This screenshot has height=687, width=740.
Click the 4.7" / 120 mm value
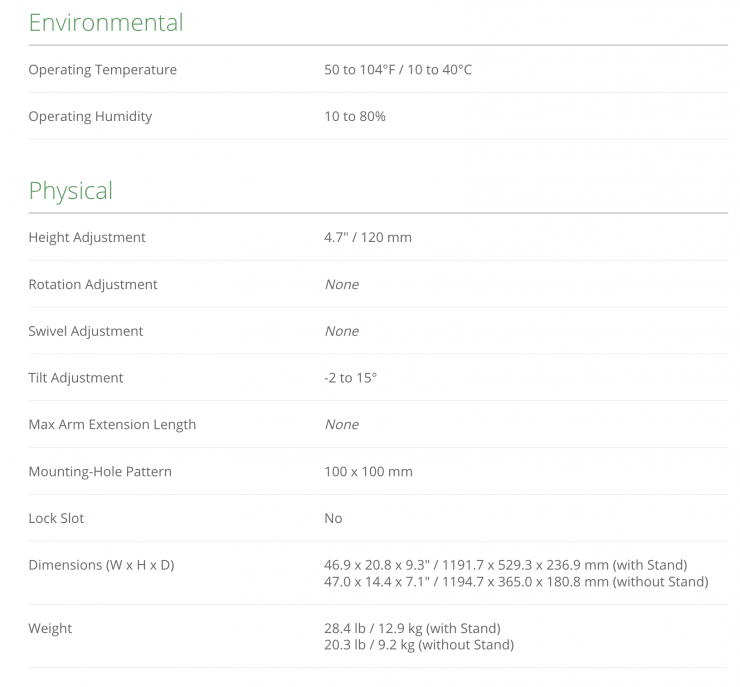[x=368, y=238]
